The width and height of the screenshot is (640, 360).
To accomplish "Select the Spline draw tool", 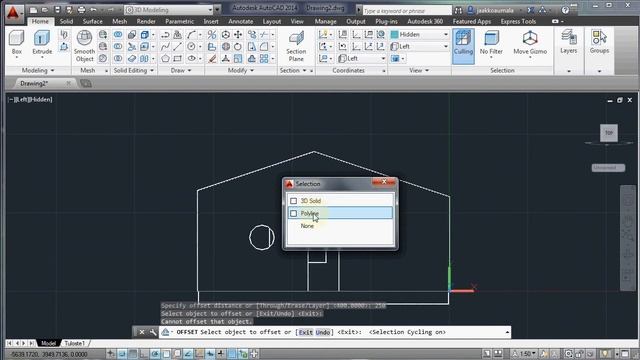I will 165,47.
